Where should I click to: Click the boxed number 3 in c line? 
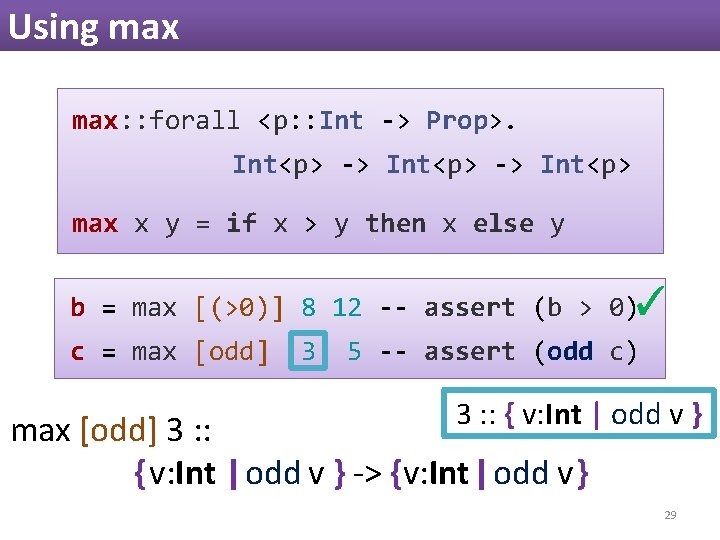pos(308,351)
